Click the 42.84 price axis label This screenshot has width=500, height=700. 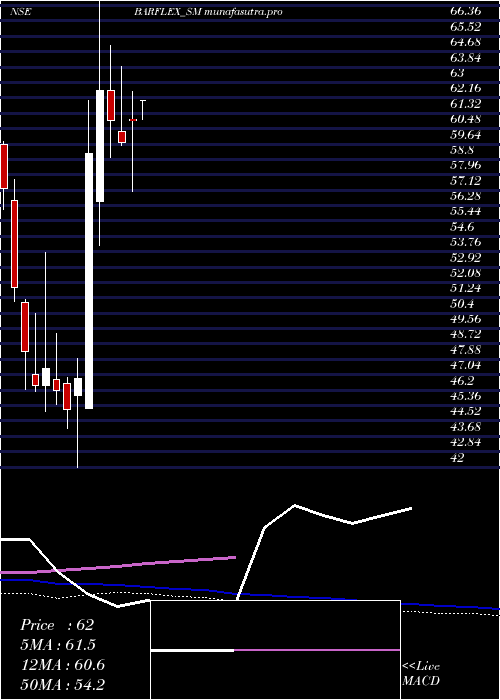pyautogui.click(x=466, y=443)
